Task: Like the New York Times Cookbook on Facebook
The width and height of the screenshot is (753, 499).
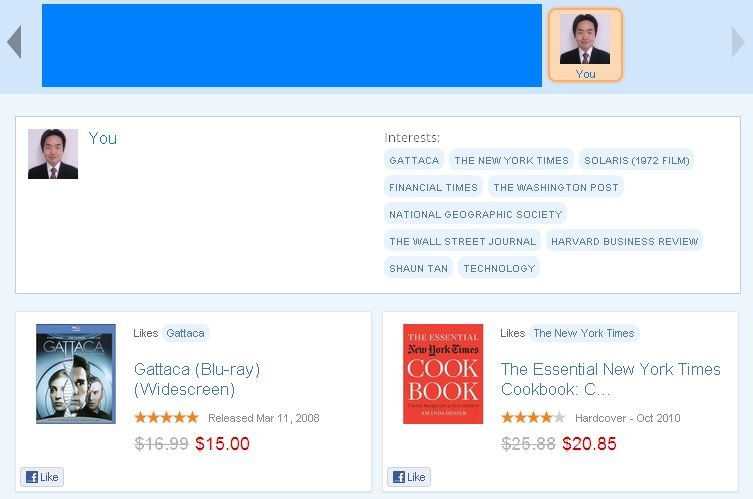Action: [409, 477]
